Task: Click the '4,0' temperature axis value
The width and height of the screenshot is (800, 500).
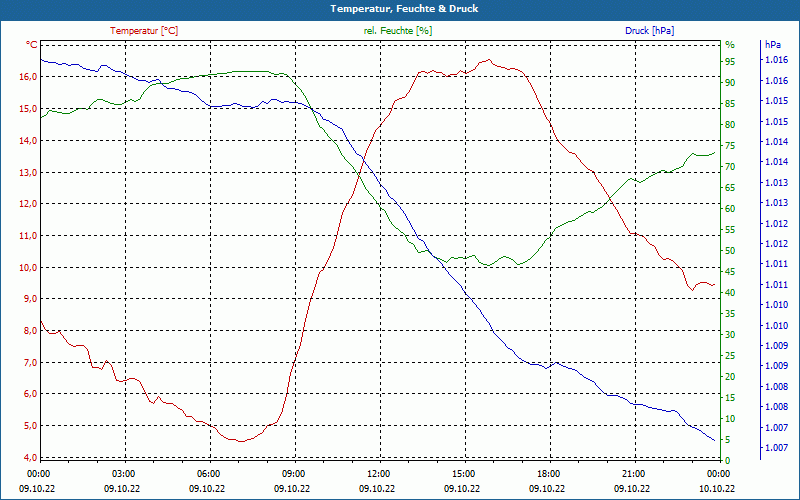Action: point(31,458)
